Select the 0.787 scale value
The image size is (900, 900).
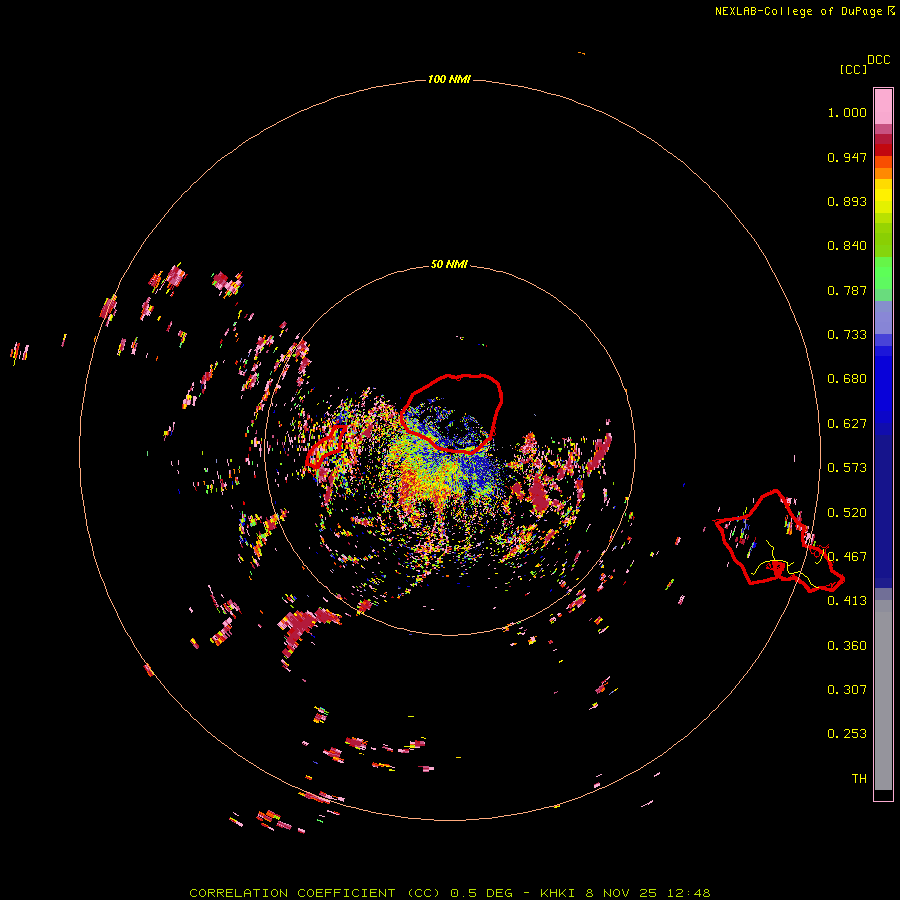847,290
